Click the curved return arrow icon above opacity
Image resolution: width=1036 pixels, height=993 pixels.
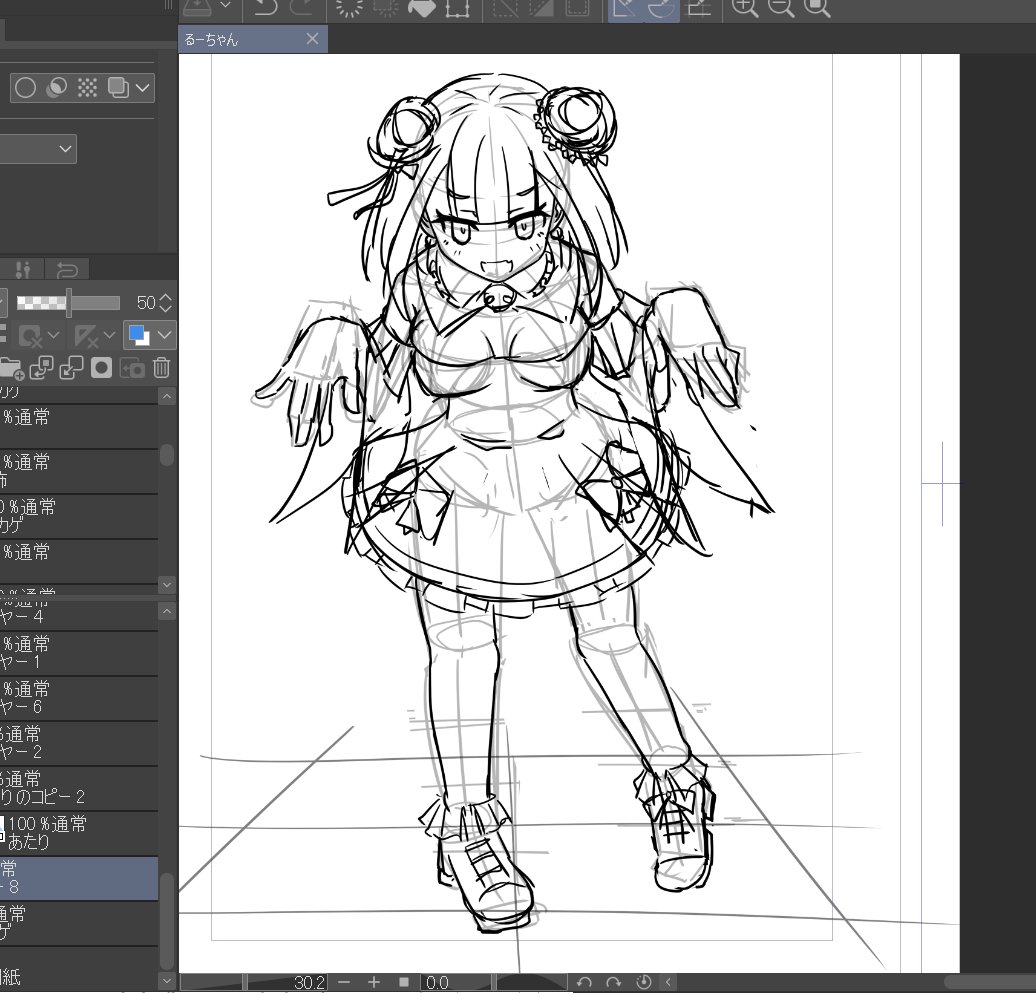pos(67,270)
